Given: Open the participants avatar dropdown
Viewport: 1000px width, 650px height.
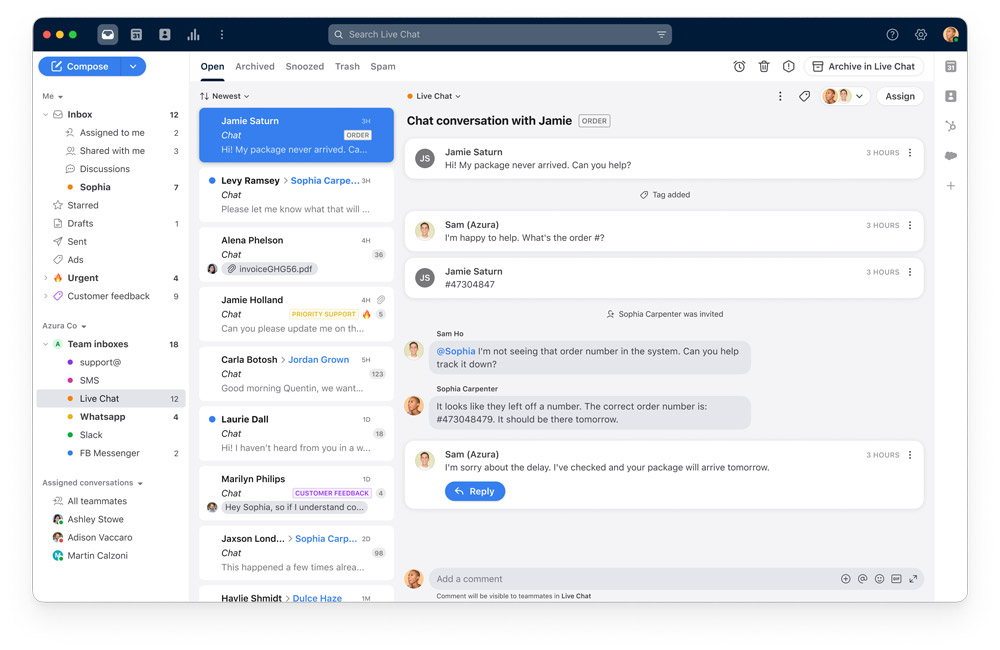Looking at the screenshot, I should (846, 96).
